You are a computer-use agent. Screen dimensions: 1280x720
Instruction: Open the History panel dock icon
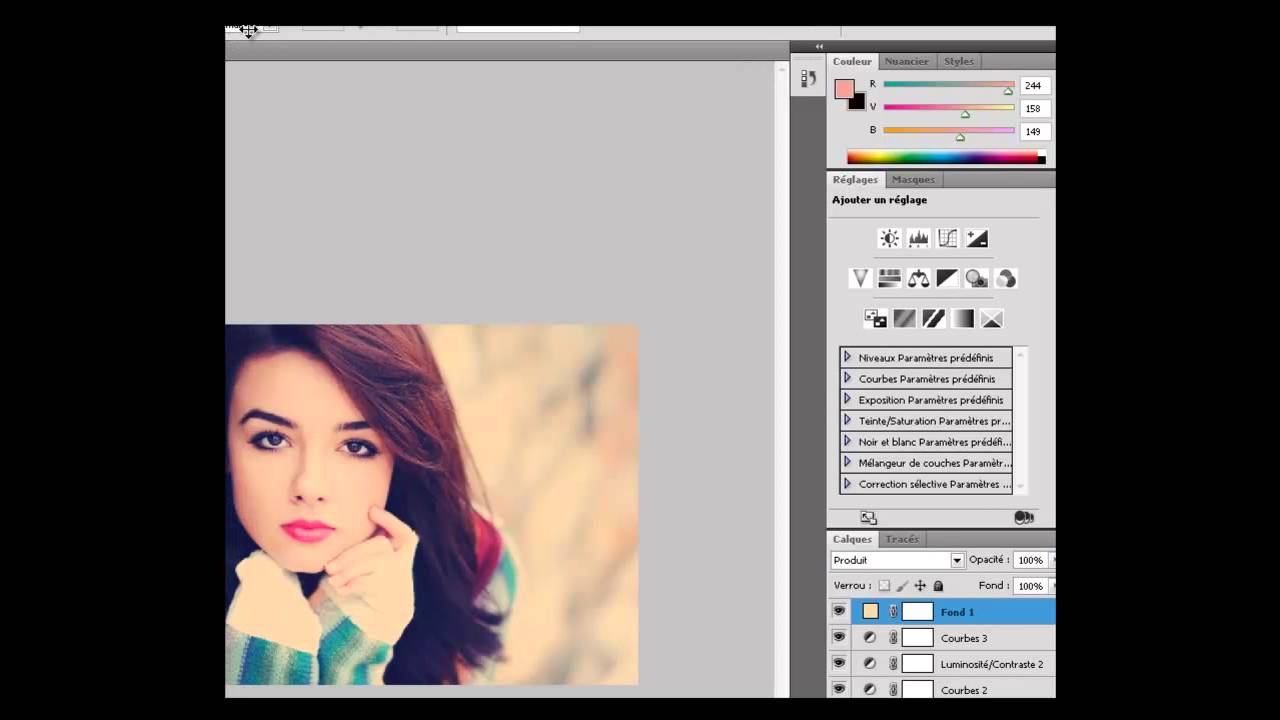[x=808, y=79]
